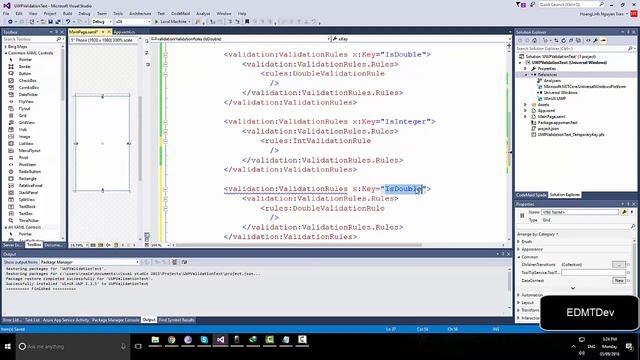
Task: Open the File menu
Action: tap(6, 13)
